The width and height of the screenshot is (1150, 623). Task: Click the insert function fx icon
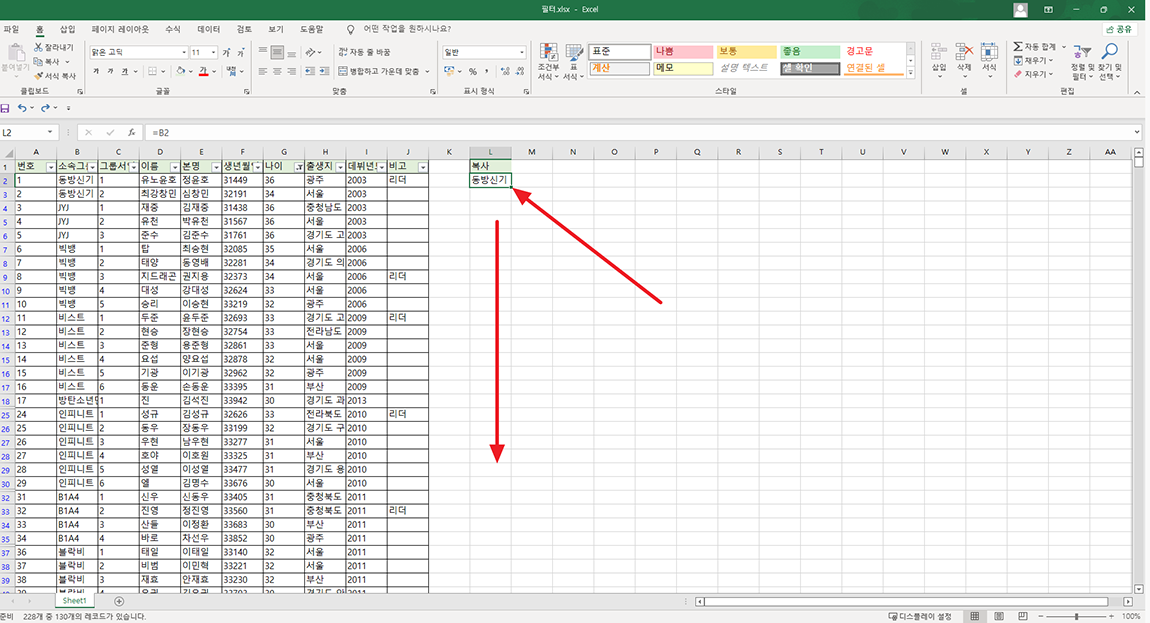[131, 132]
